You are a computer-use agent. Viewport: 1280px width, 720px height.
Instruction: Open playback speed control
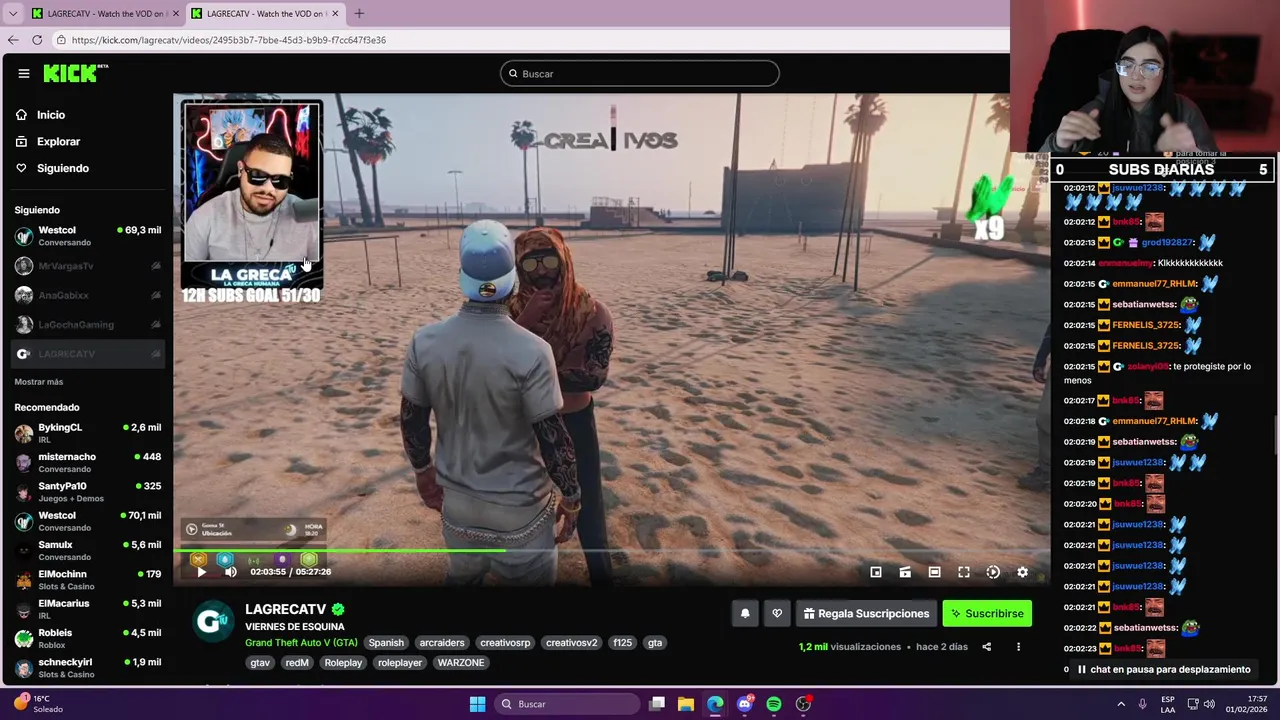coord(993,572)
